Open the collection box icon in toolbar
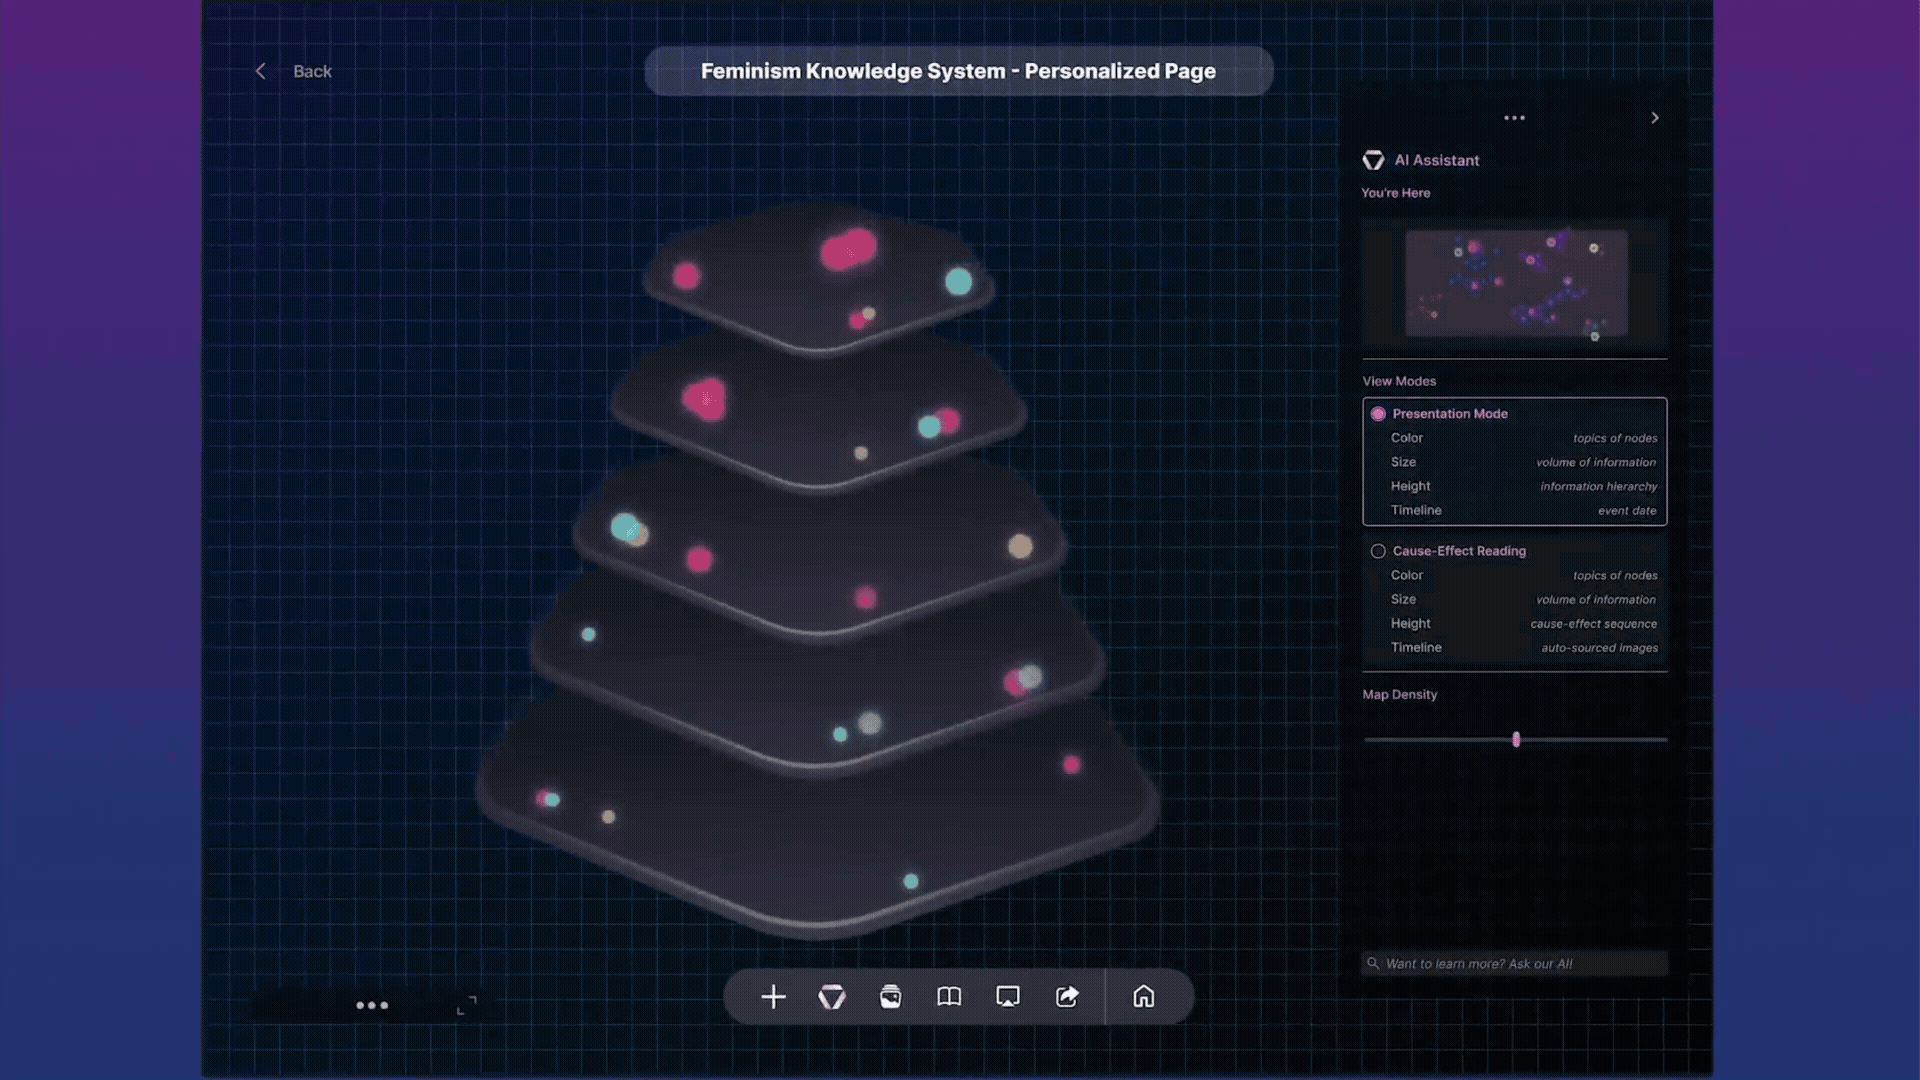This screenshot has height=1080, width=1920. tap(890, 997)
